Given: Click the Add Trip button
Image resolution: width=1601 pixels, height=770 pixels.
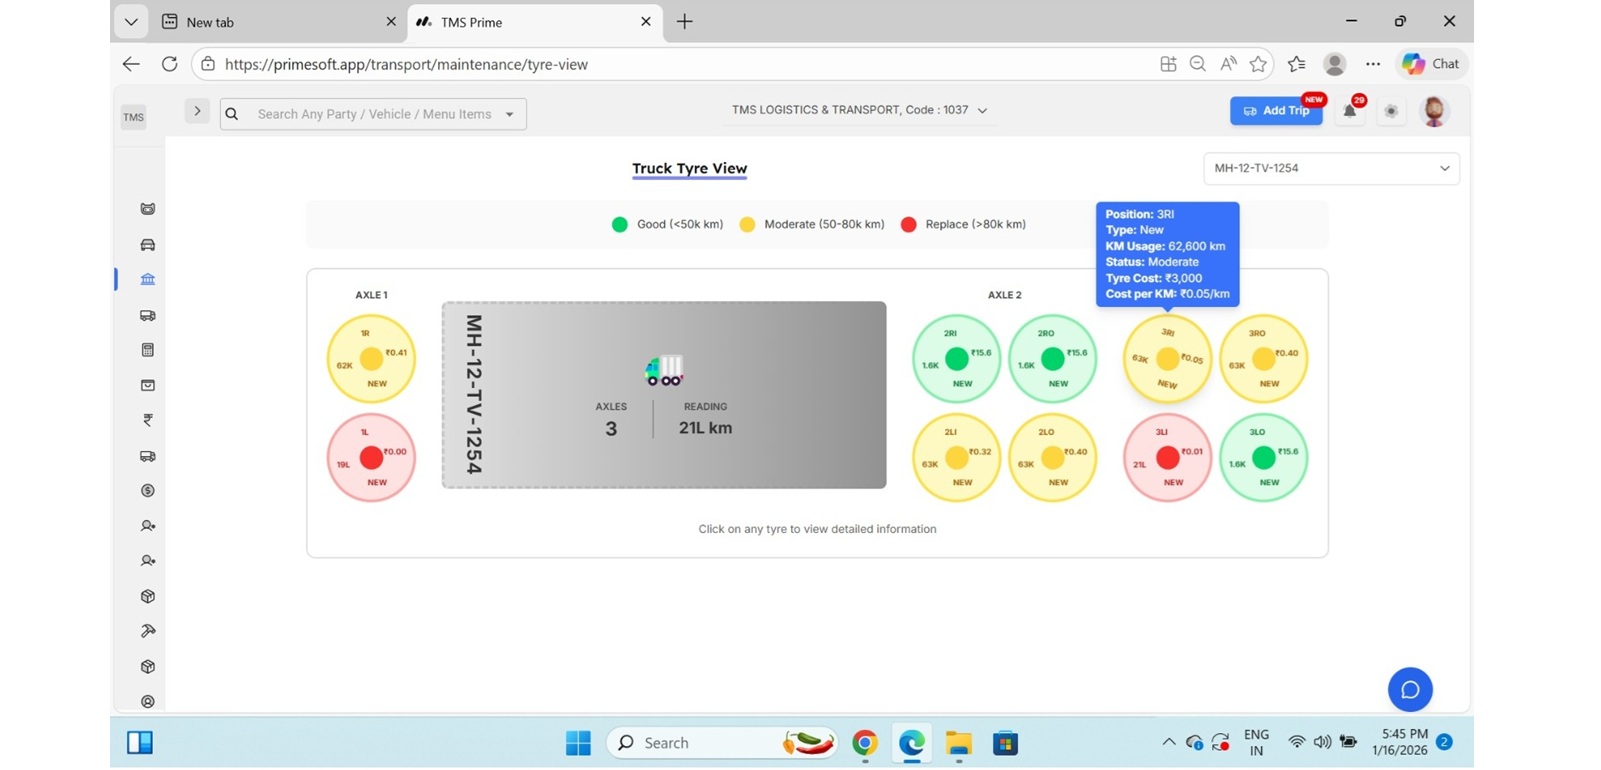Looking at the screenshot, I should pyautogui.click(x=1276, y=111).
